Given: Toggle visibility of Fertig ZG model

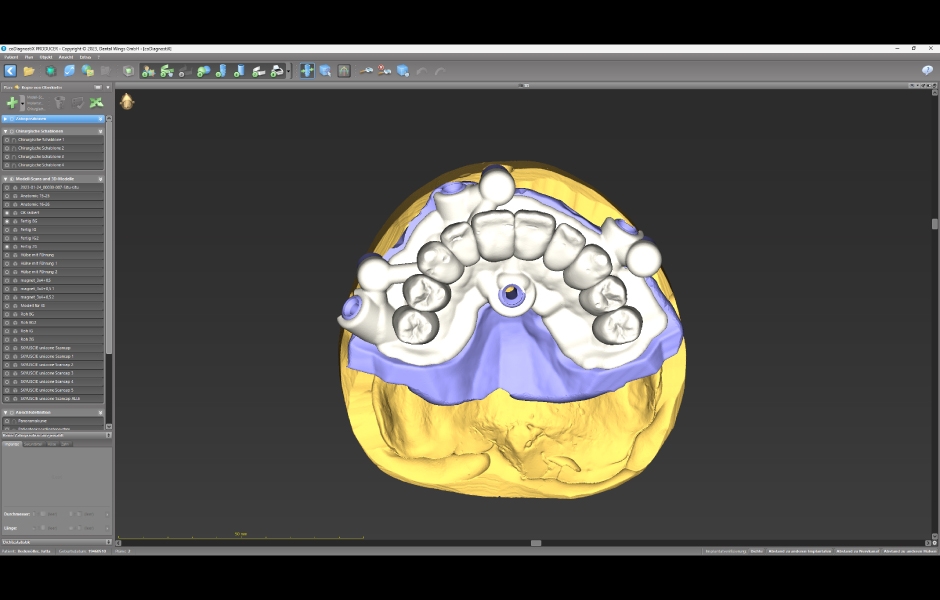Looking at the screenshot, I should pos(7,246).
